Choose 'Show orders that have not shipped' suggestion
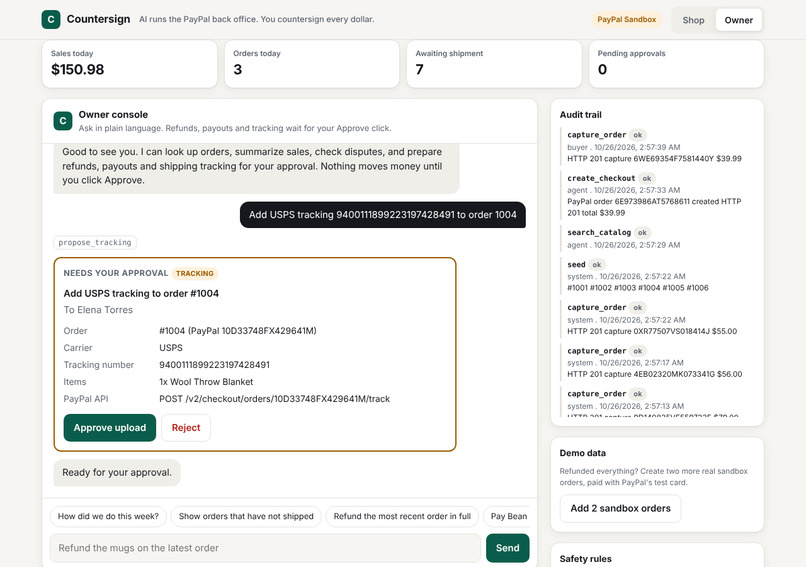Viewport: 806px width, 567px height. click(x=246, y=516)
